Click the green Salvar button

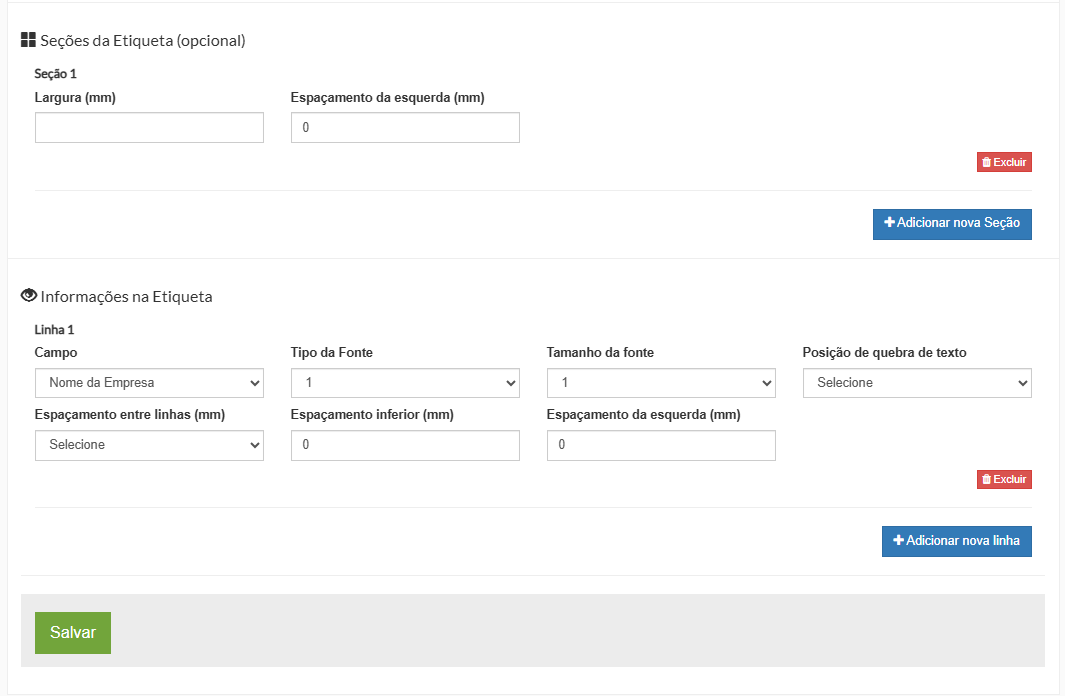coord(73,633)
